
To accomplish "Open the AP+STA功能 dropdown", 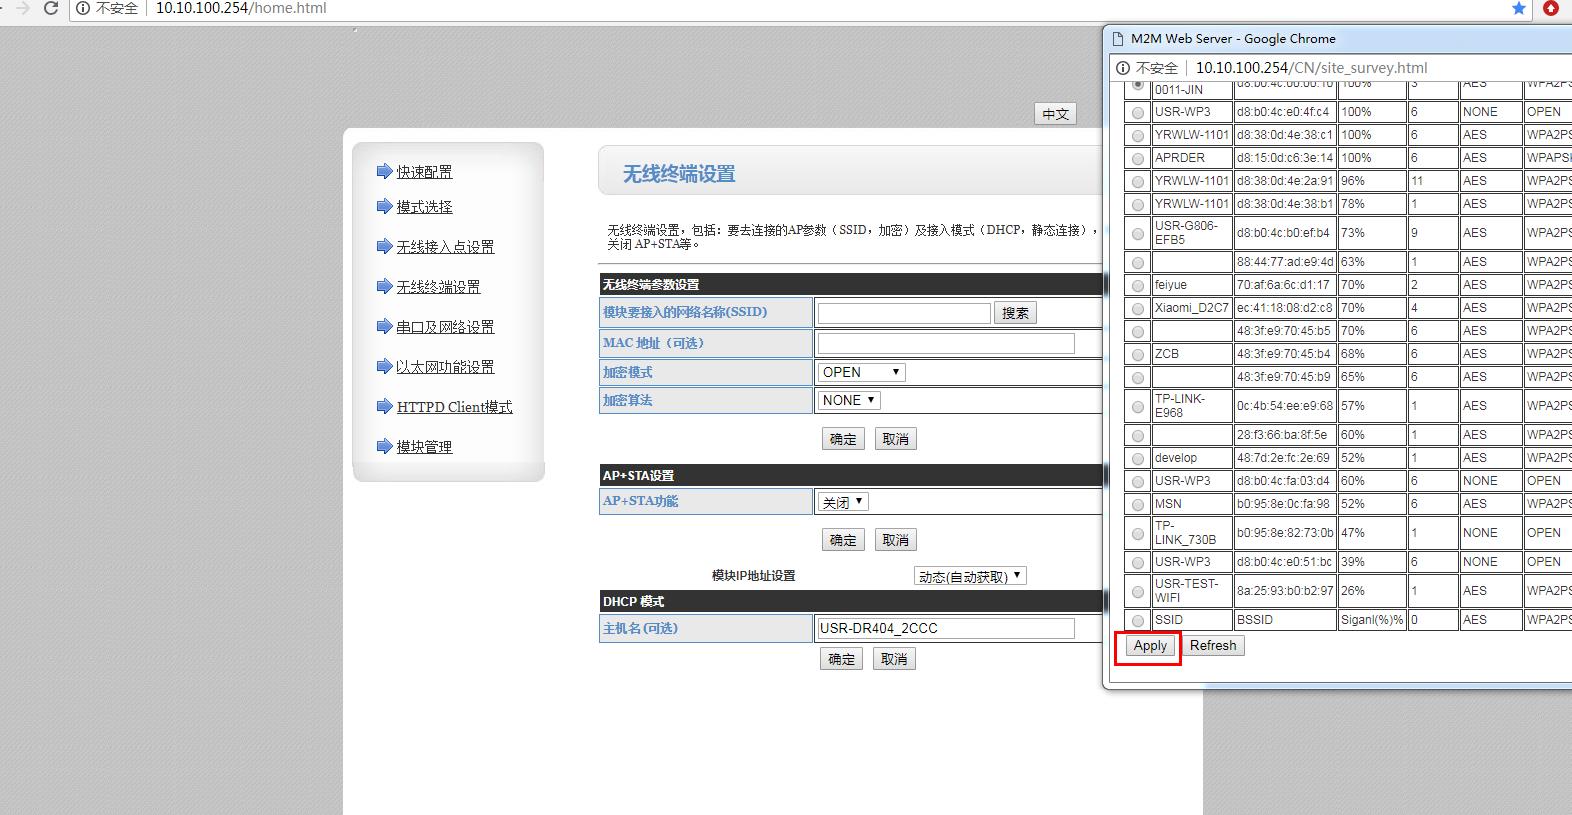I will click(x=843, y=502).
